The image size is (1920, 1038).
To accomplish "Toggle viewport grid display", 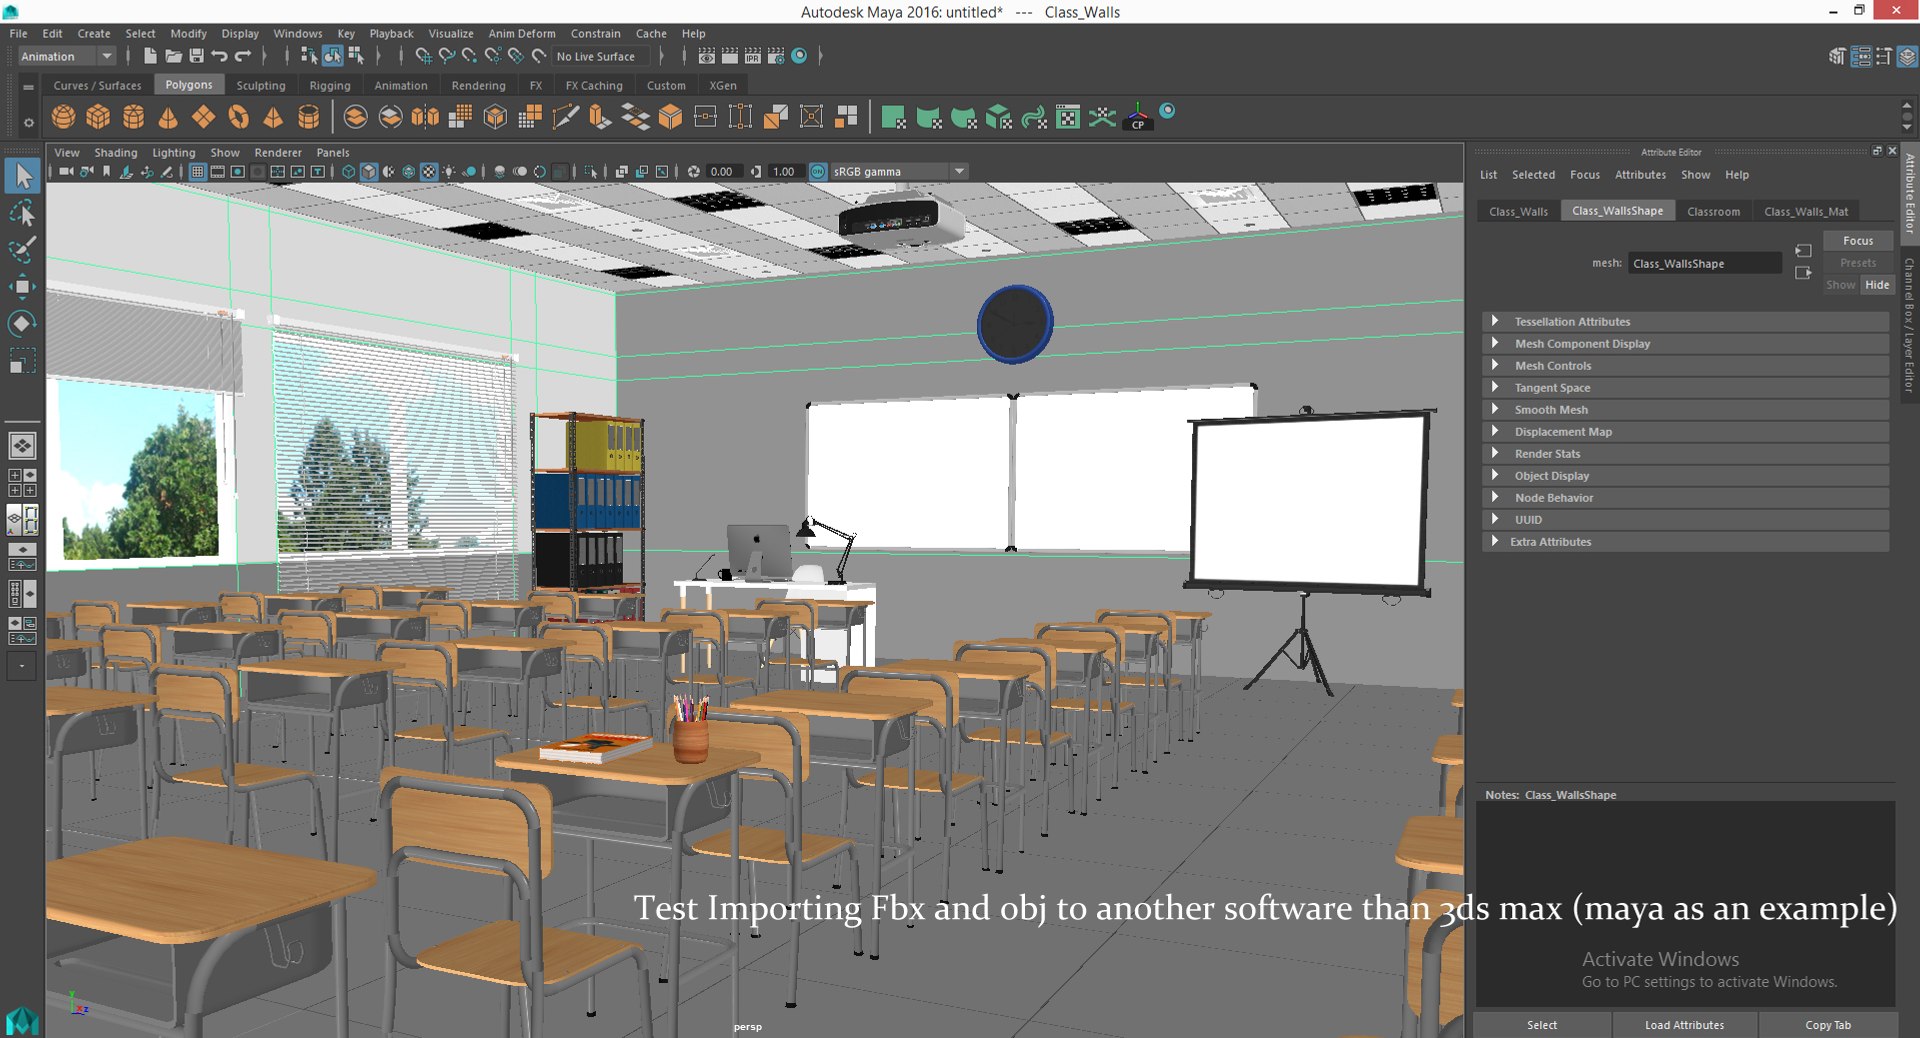I will tap(197, 172).
